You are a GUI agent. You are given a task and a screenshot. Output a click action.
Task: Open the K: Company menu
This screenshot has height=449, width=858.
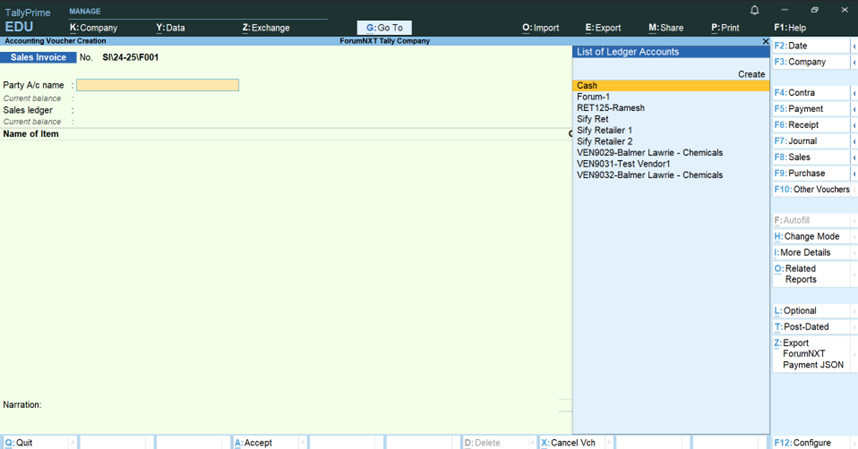(x=94, y=28)
